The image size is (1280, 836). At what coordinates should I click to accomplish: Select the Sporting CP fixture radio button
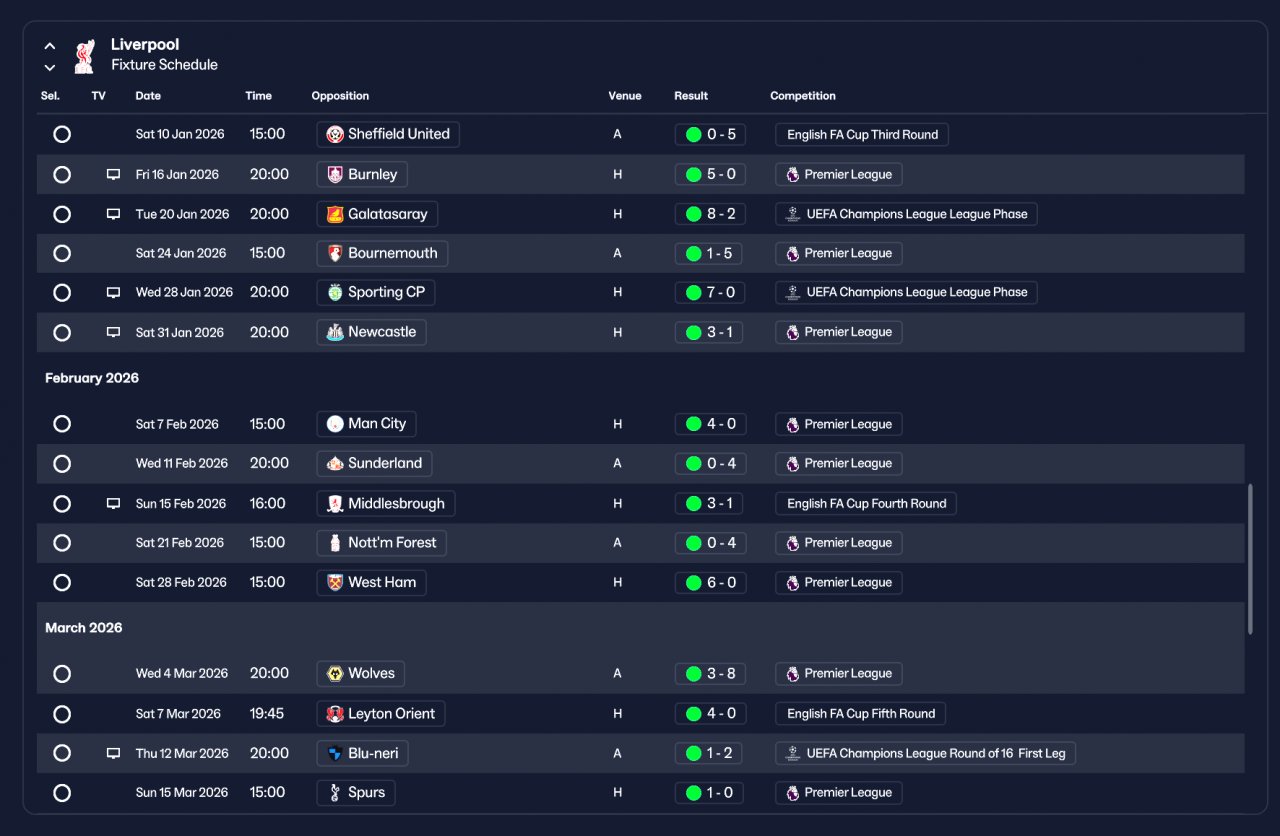(x=62, y=293)
